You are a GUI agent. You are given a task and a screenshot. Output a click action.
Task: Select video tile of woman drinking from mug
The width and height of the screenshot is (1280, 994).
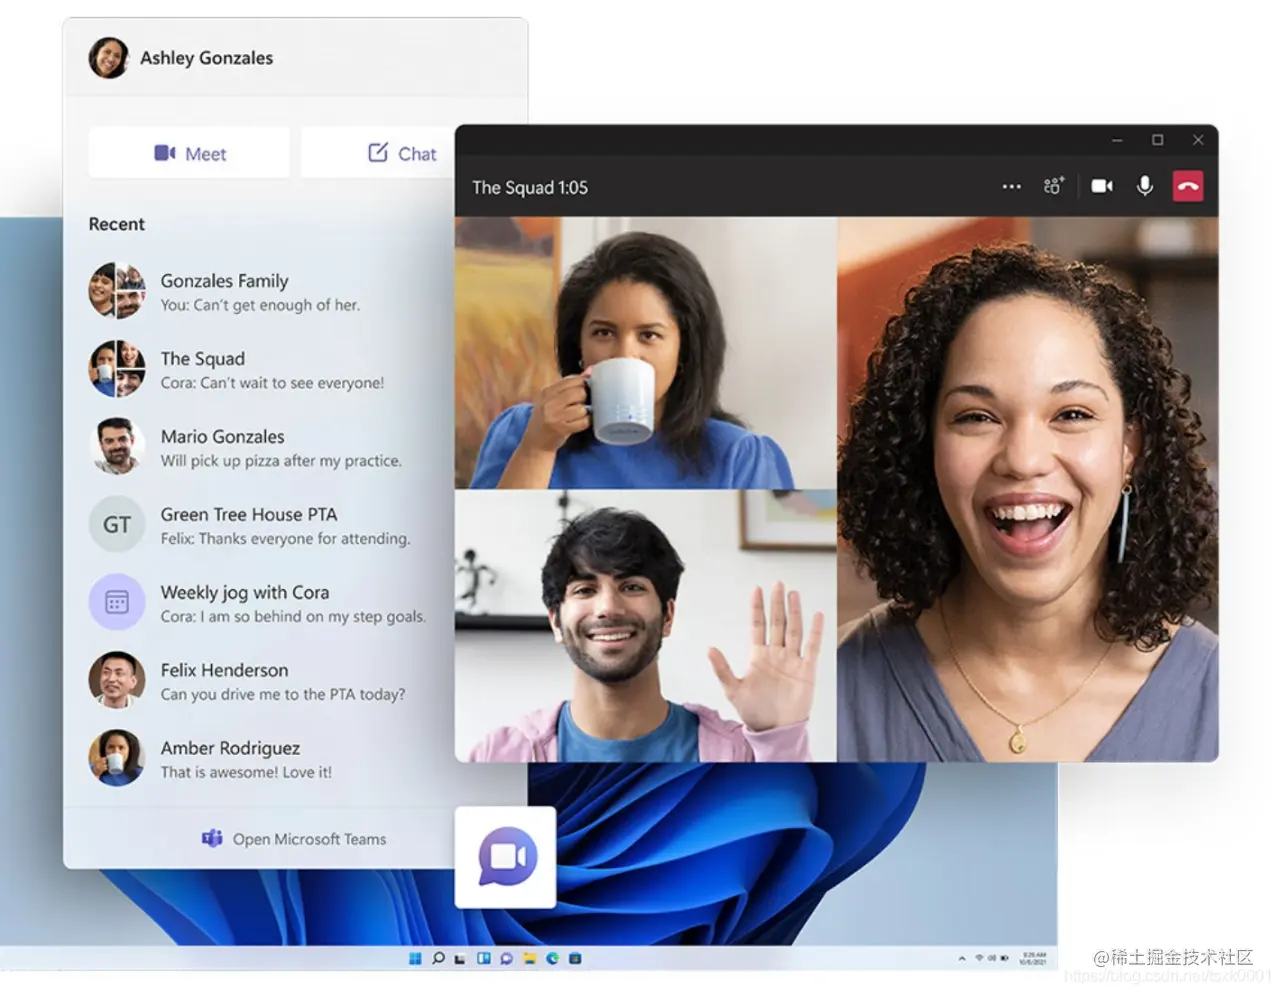click(x=645, y=353)
